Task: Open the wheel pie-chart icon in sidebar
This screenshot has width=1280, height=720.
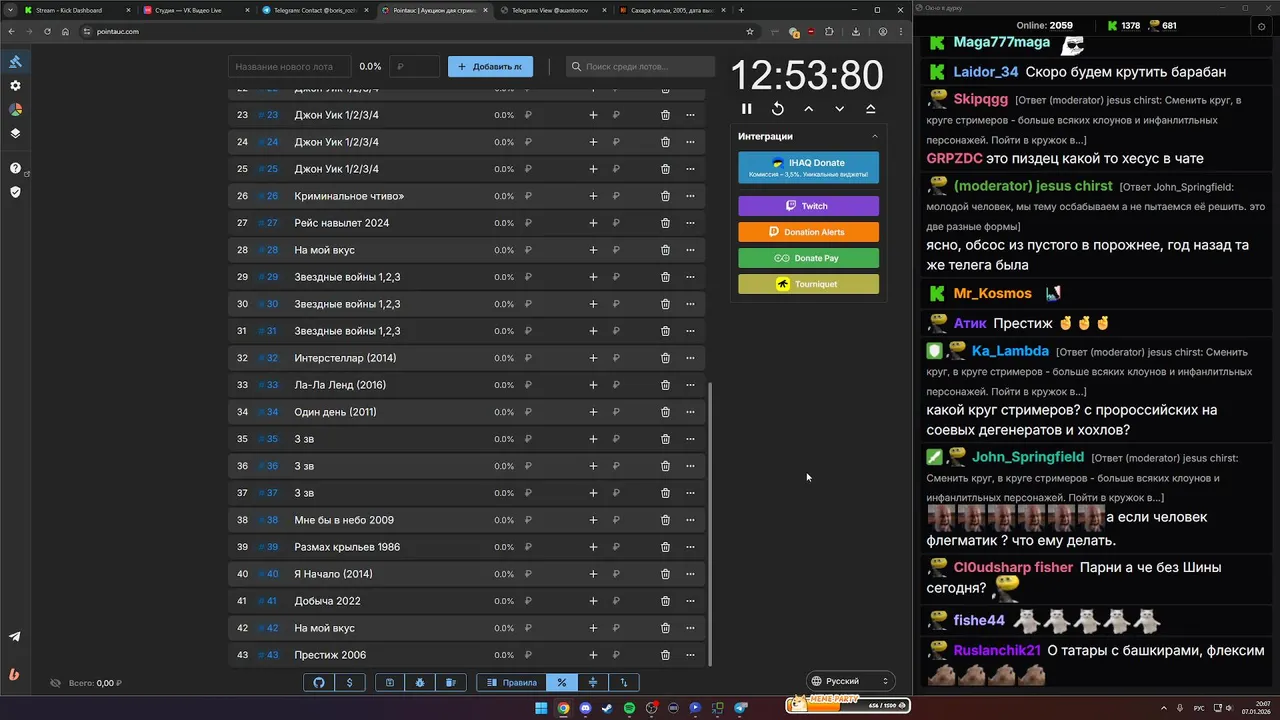Action: coord(15,109)
